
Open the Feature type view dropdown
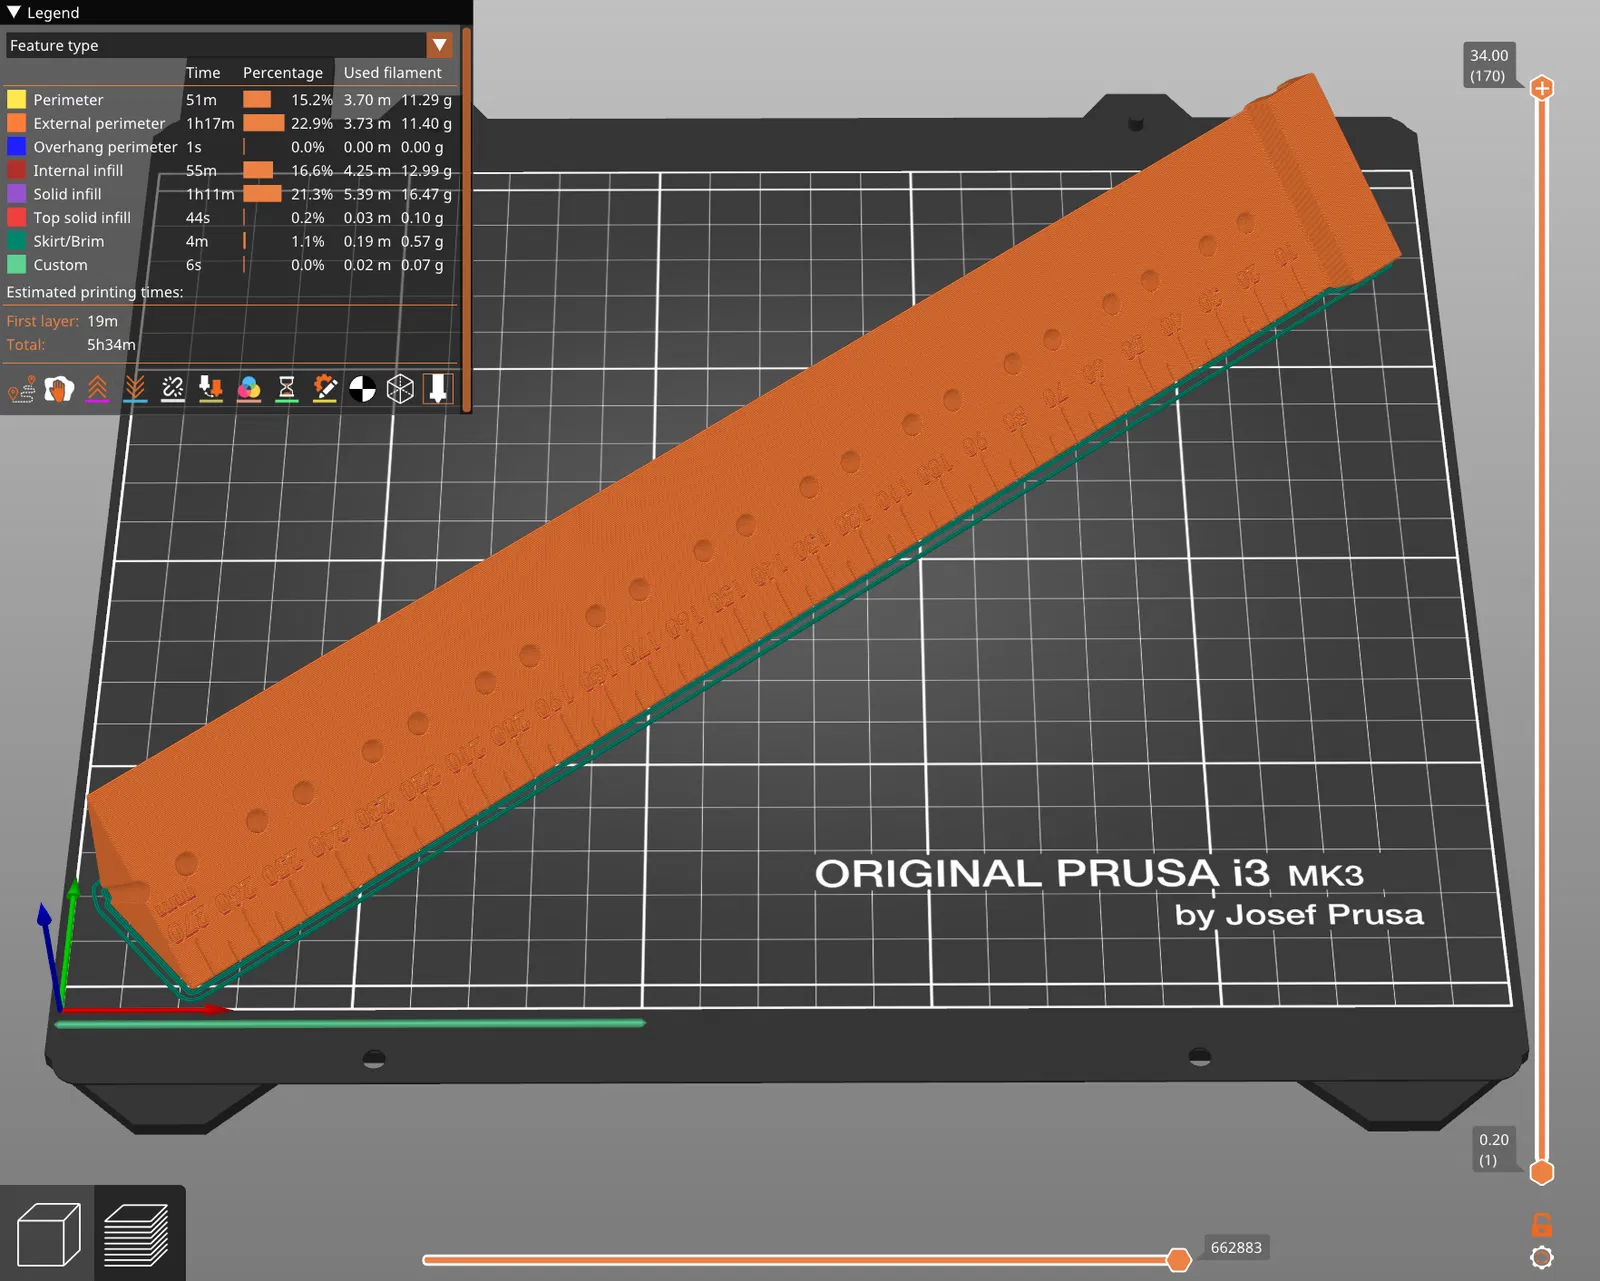(231, 45)
